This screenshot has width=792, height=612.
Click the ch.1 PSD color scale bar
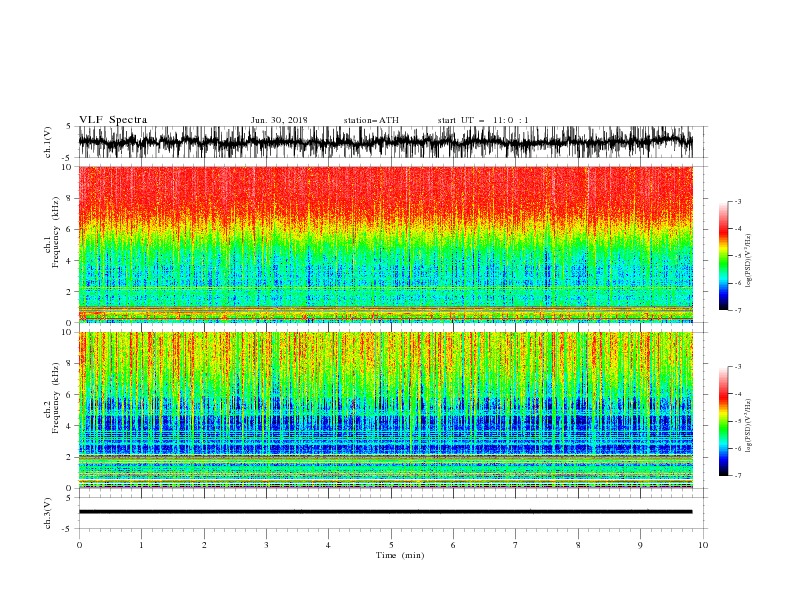tap(723, 256)
